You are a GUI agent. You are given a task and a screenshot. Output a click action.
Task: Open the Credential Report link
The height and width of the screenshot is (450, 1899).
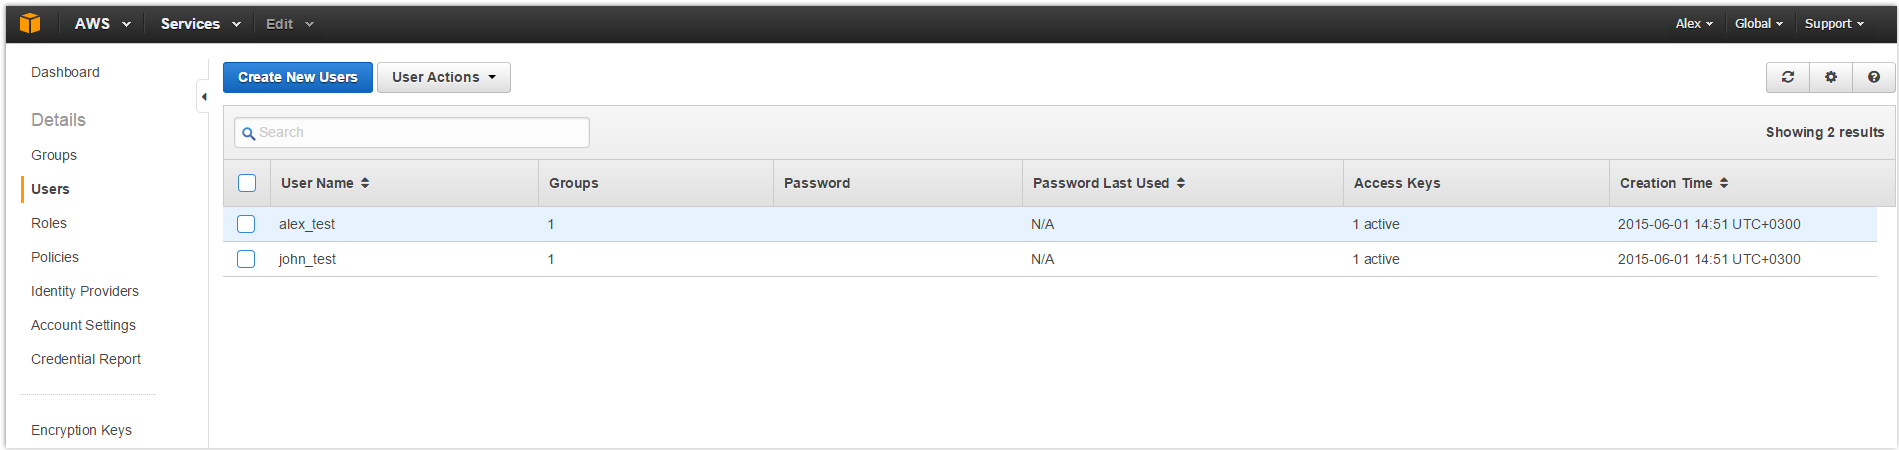tap(86, 359)
